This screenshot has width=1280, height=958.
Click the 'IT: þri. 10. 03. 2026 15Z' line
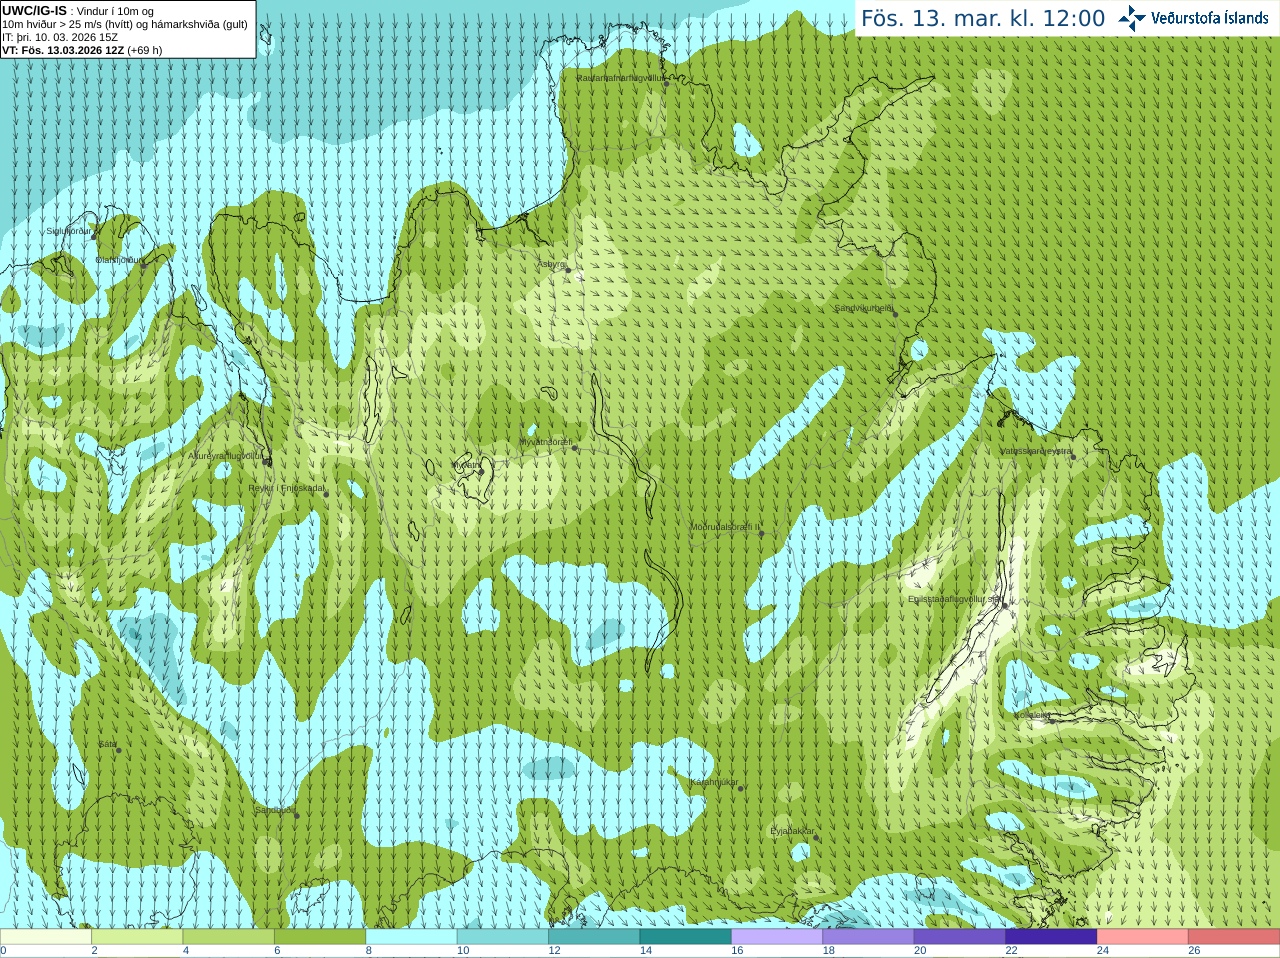point(60,37)
